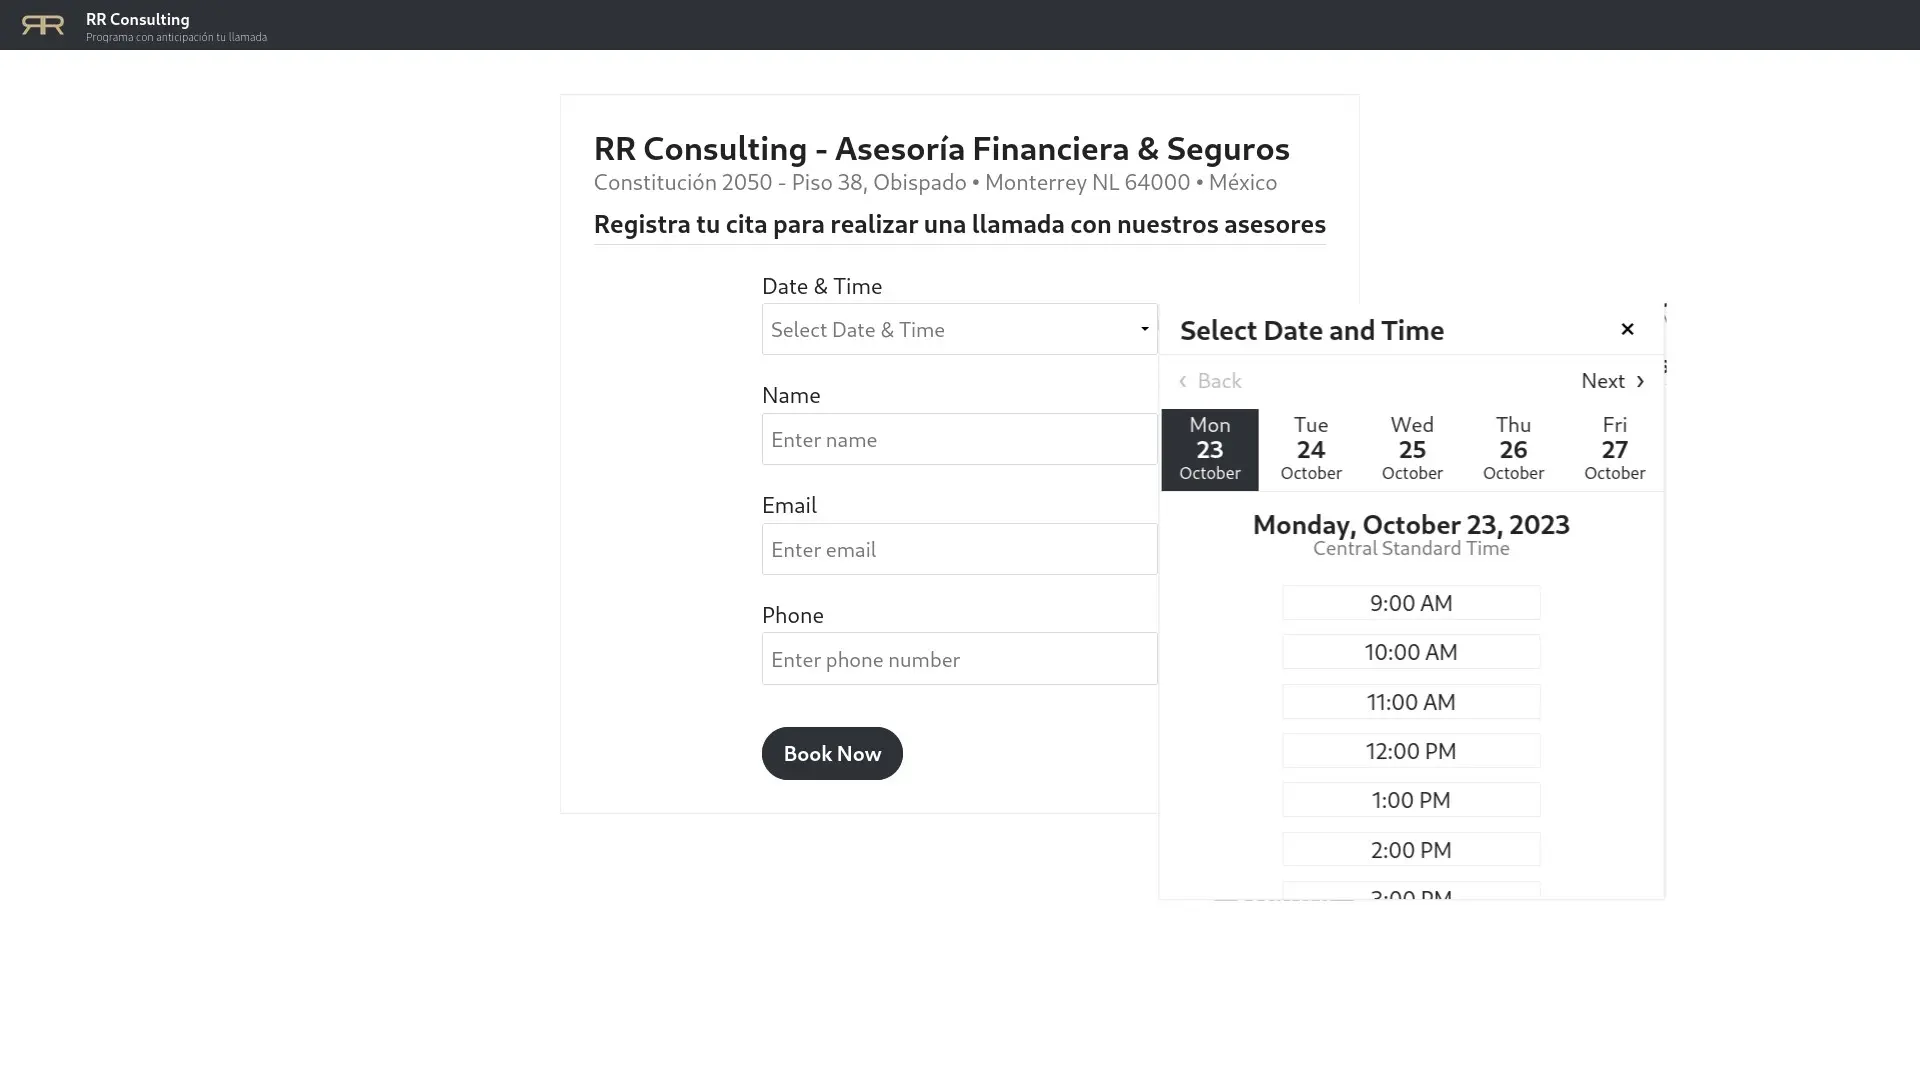This screenshot has height=1080, width=1920.
Task: Choose the 9:00 AM time slot
Action: 1411,603
